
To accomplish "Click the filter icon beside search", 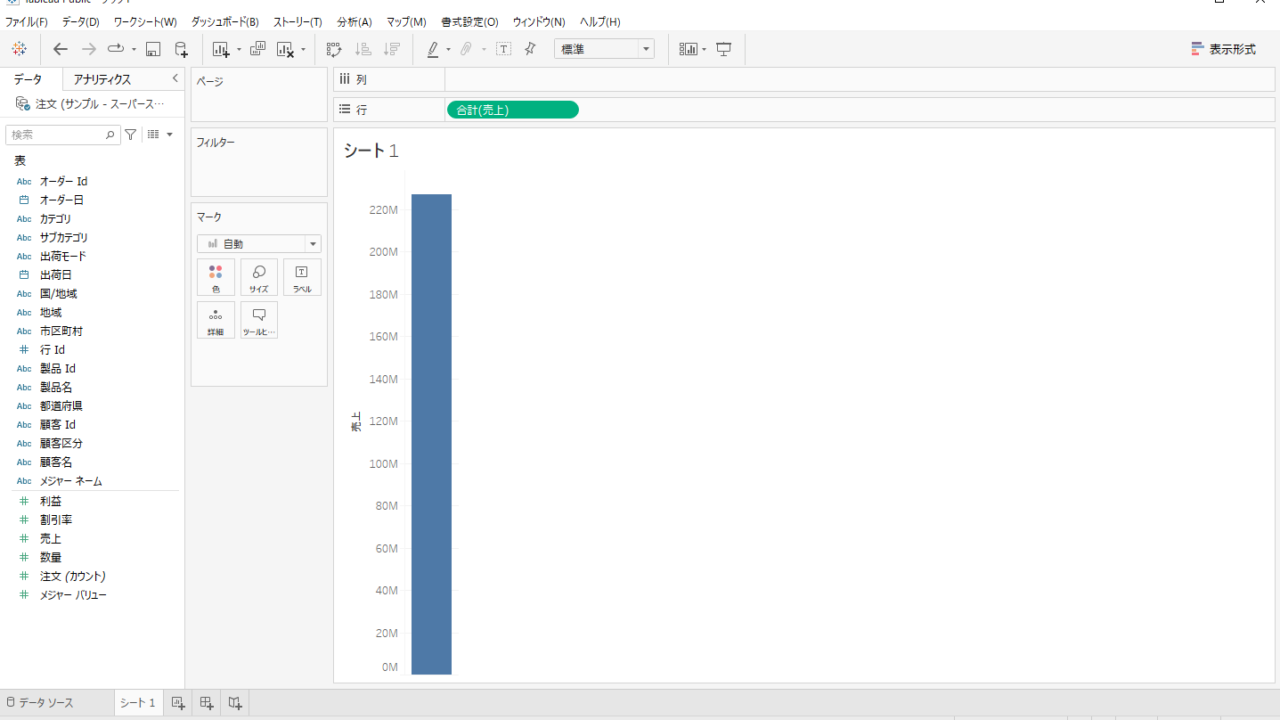I will pos(130,134).
